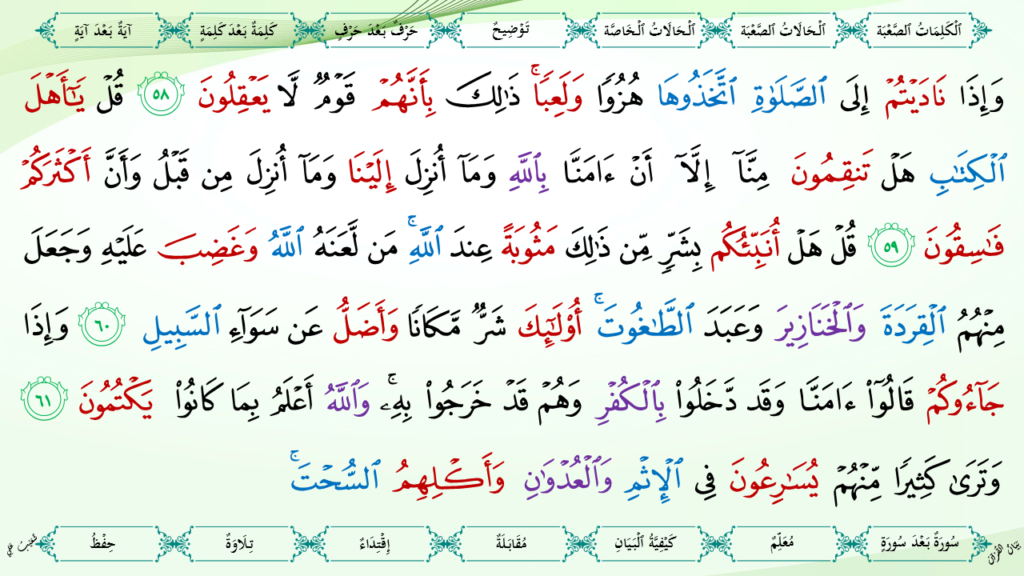The image size is (1024, 576).
Task: Click the purple word وَالْخَنَازِيرَ
Action: [x=820, y=323]
